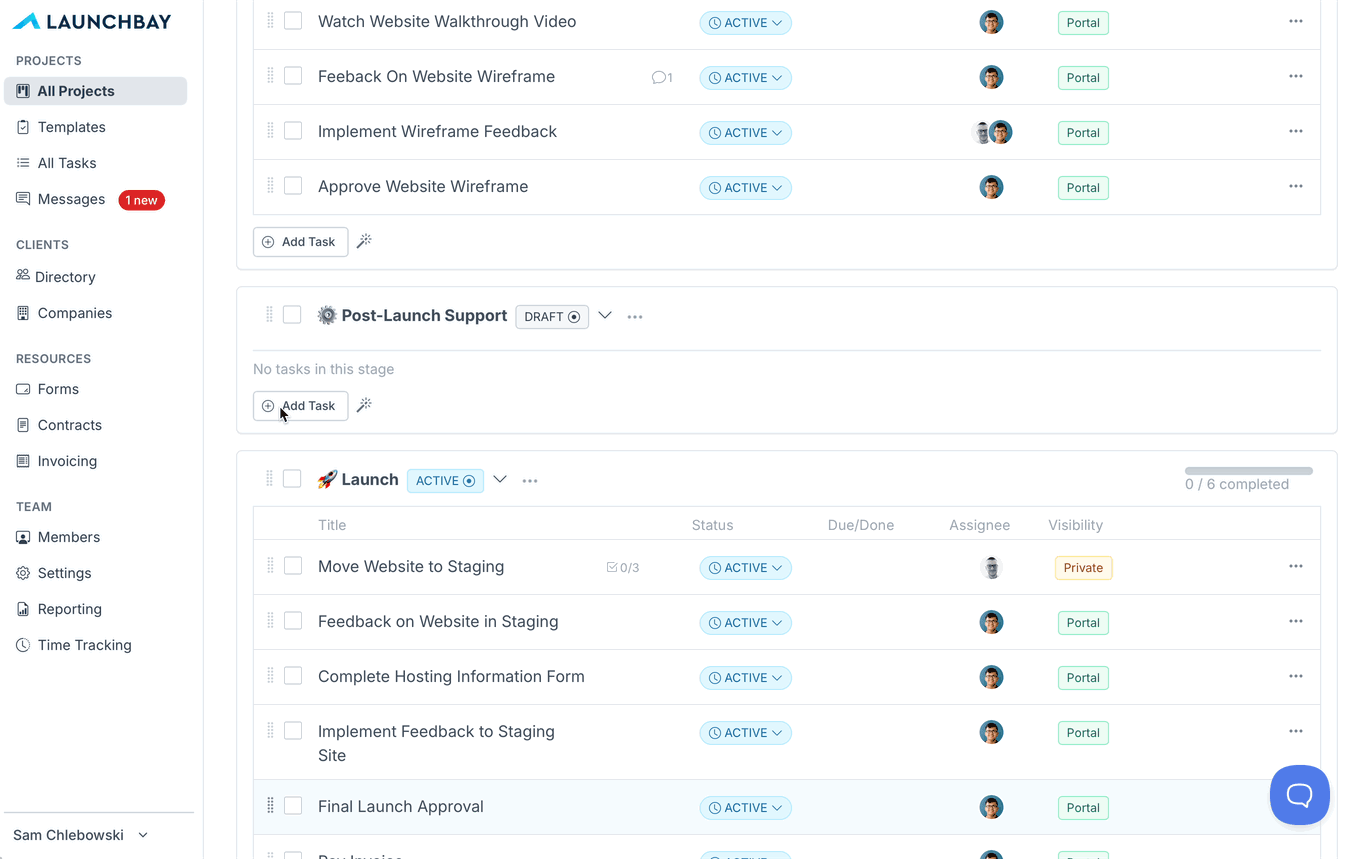Screen dimensions: 1358x859
Task: Click the magic wand icon in Post-Launch Support
Action: point(364,405)
